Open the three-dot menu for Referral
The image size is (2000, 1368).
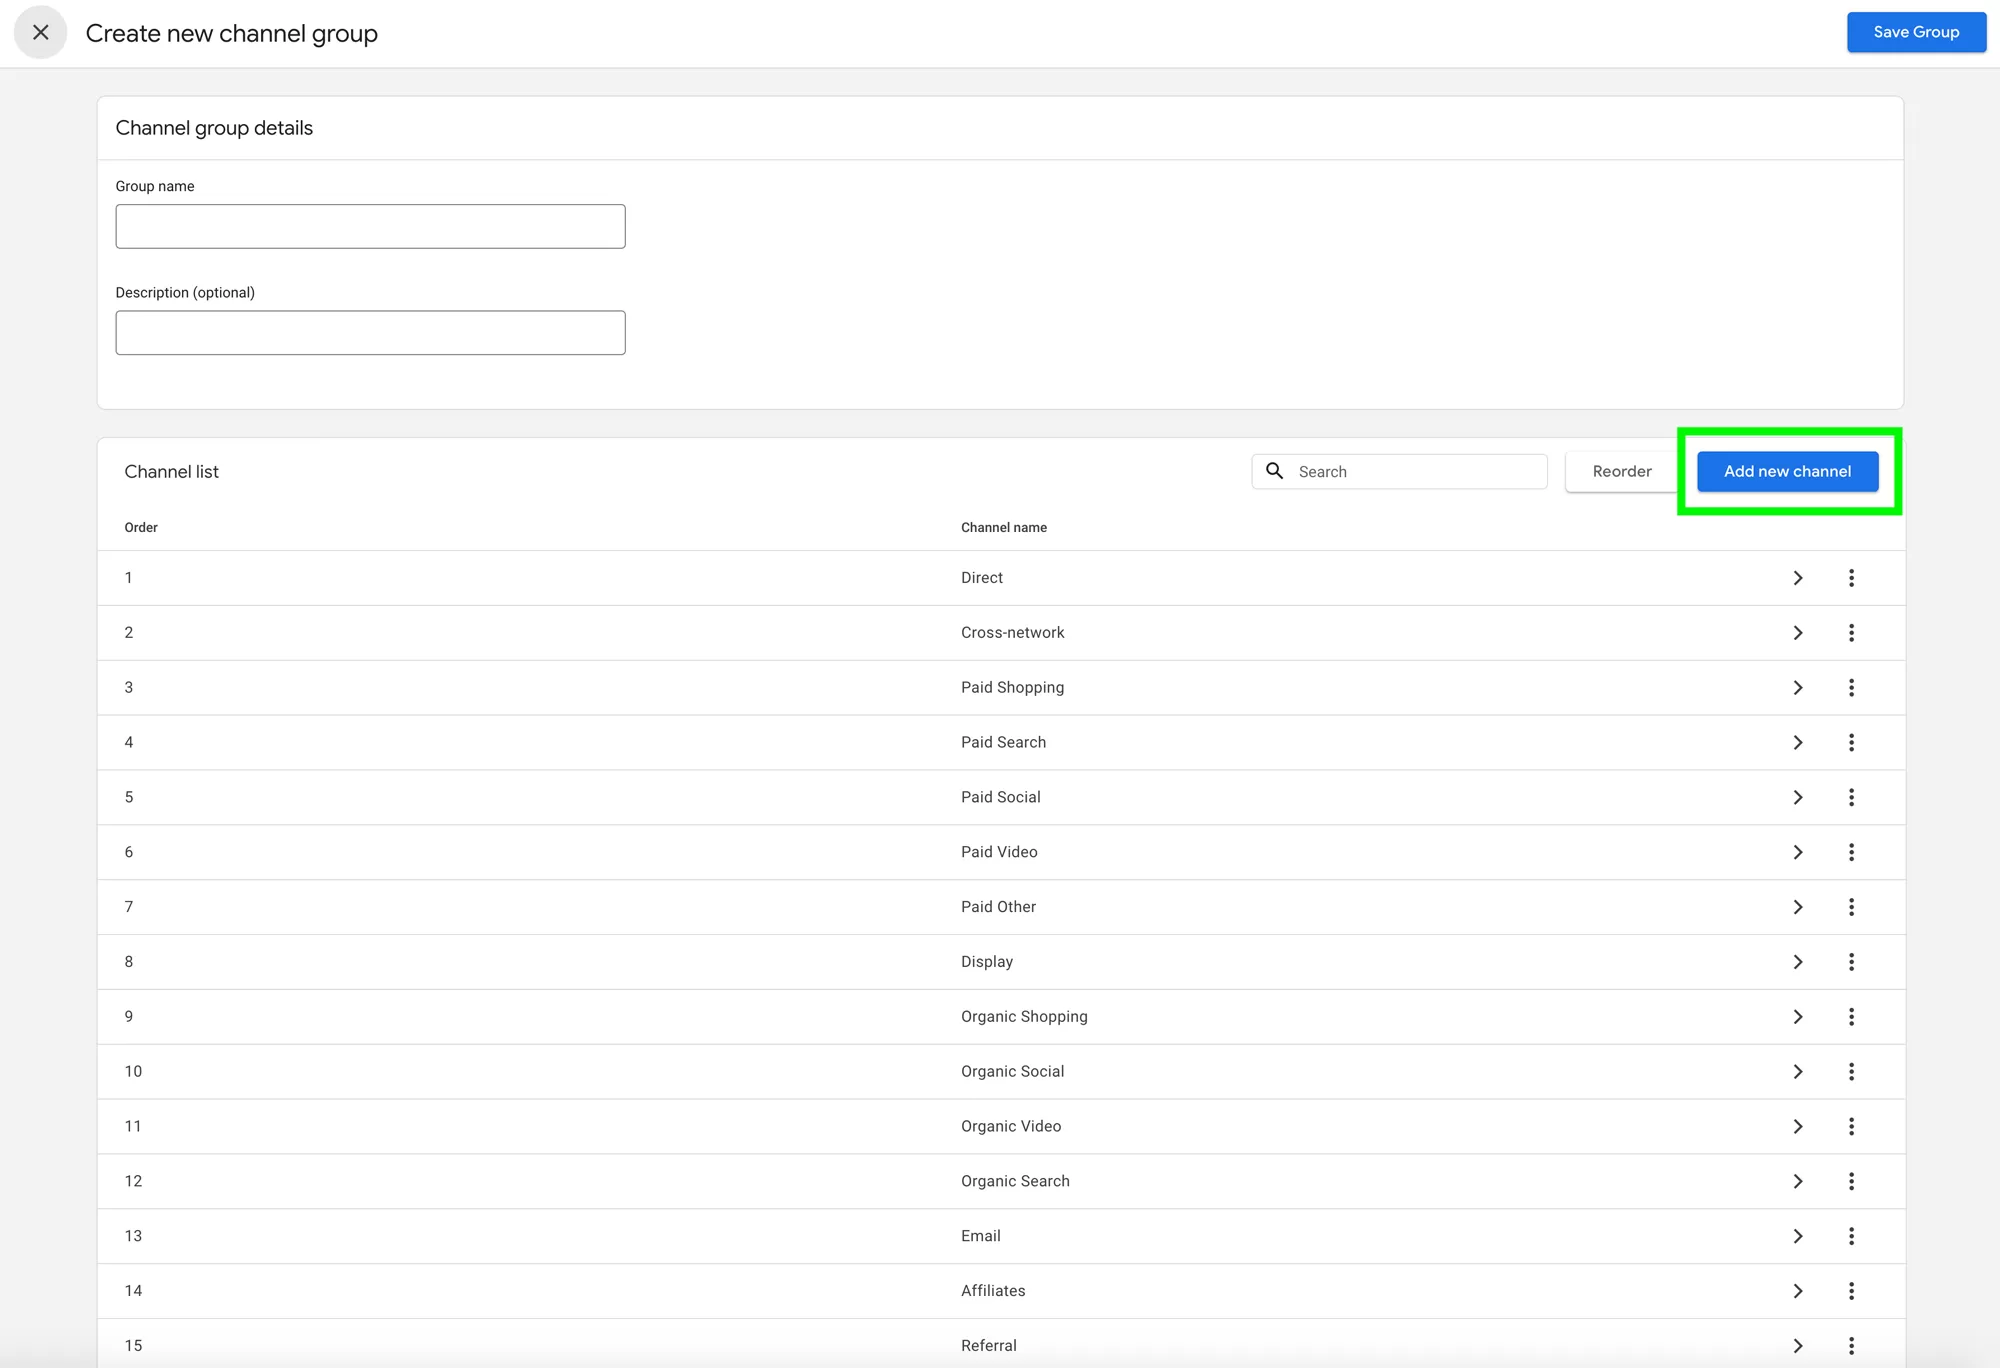(x=1851, y=1346)
